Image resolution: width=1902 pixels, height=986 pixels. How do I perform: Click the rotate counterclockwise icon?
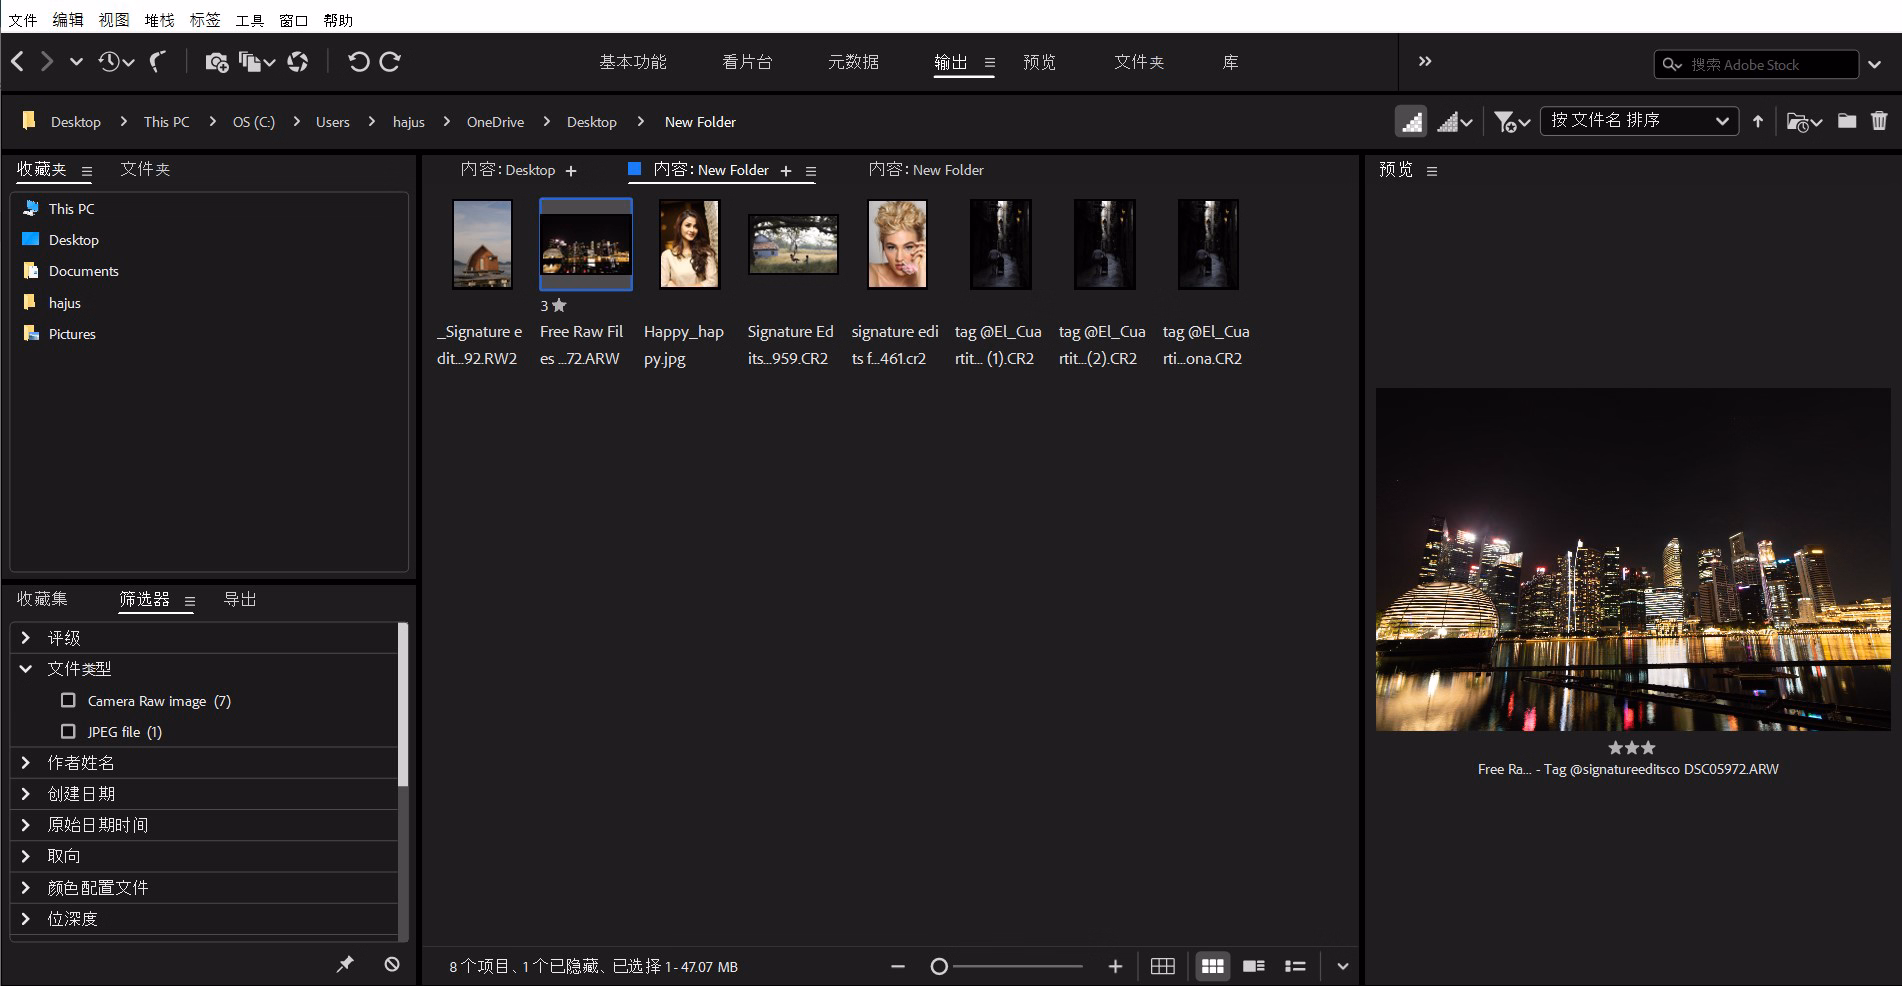pyautogui.click(x=358, y=62)
